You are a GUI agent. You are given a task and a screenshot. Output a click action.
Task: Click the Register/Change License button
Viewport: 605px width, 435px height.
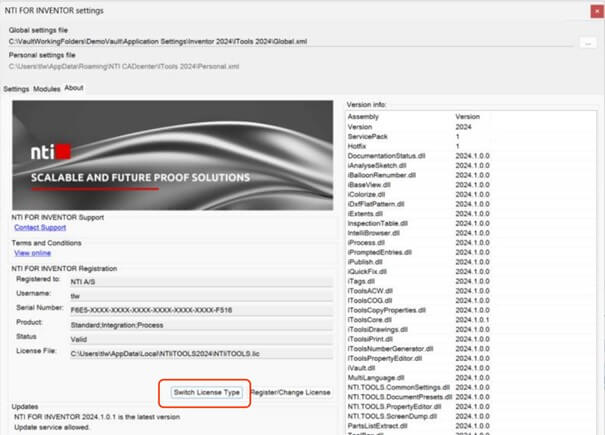(291, 393)
